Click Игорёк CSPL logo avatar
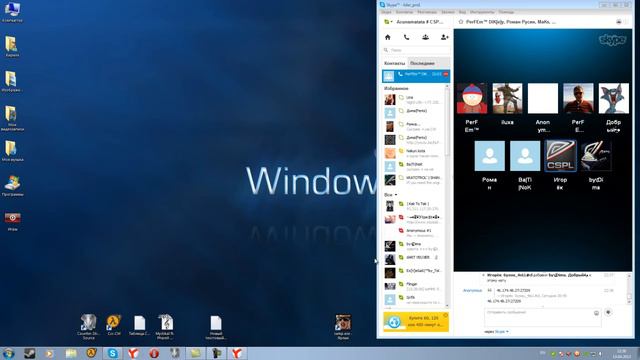The height and width of the screenshot is (360, 640). pos(560,156)
